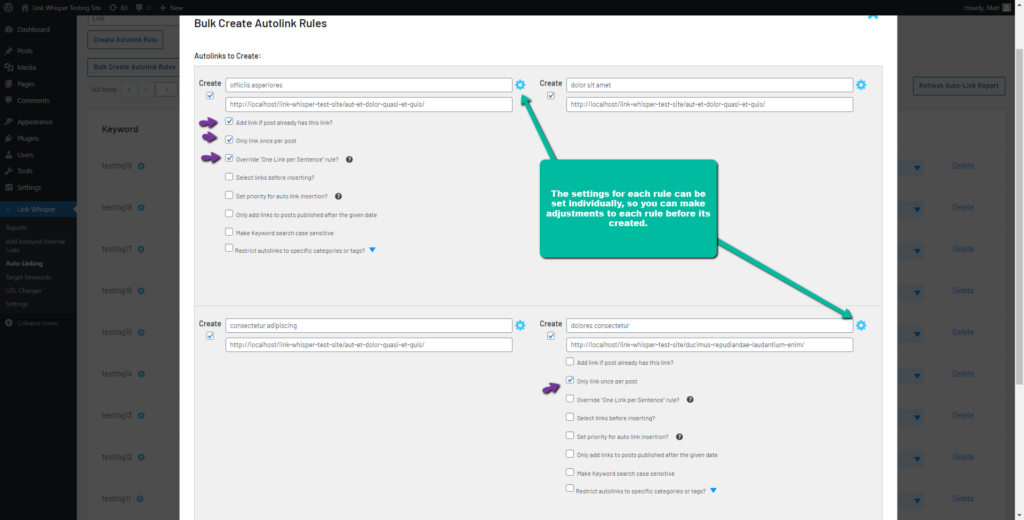The width and height of the screenshot is (1024, 520).
Task: Edit the dolor sit amet keyword field
Action: tap(710, 85)
